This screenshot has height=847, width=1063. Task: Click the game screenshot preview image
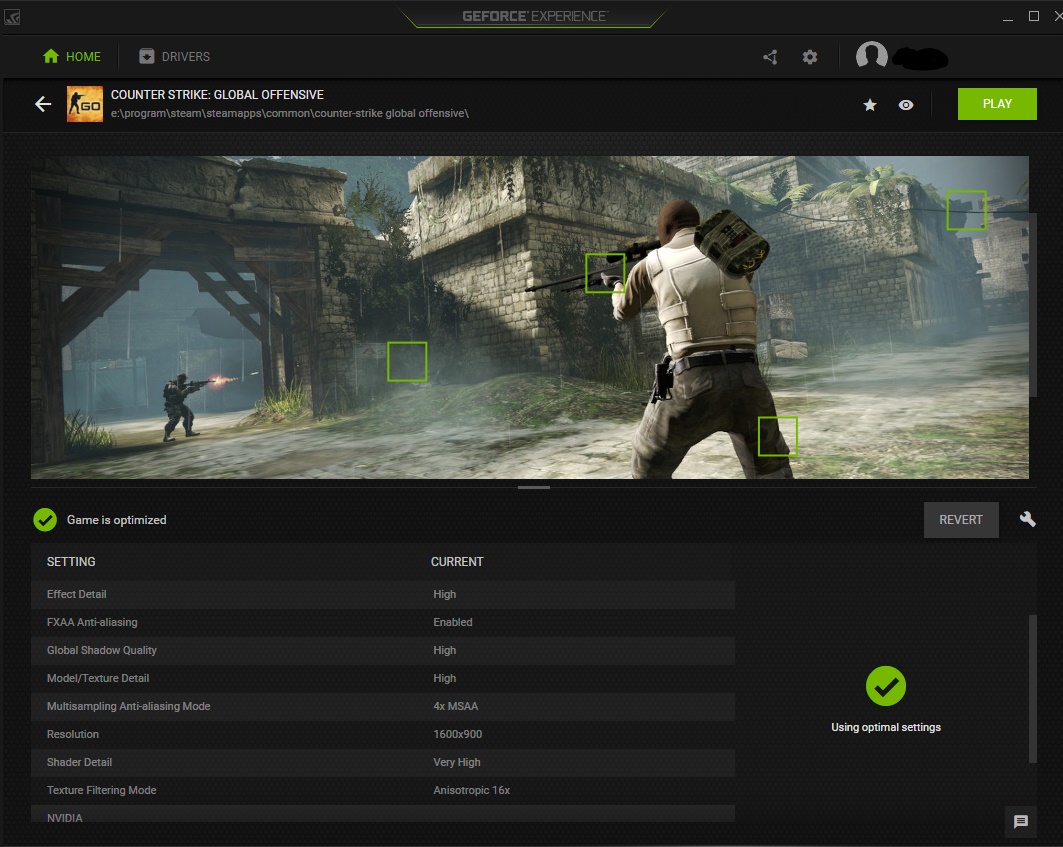[529, 317]
